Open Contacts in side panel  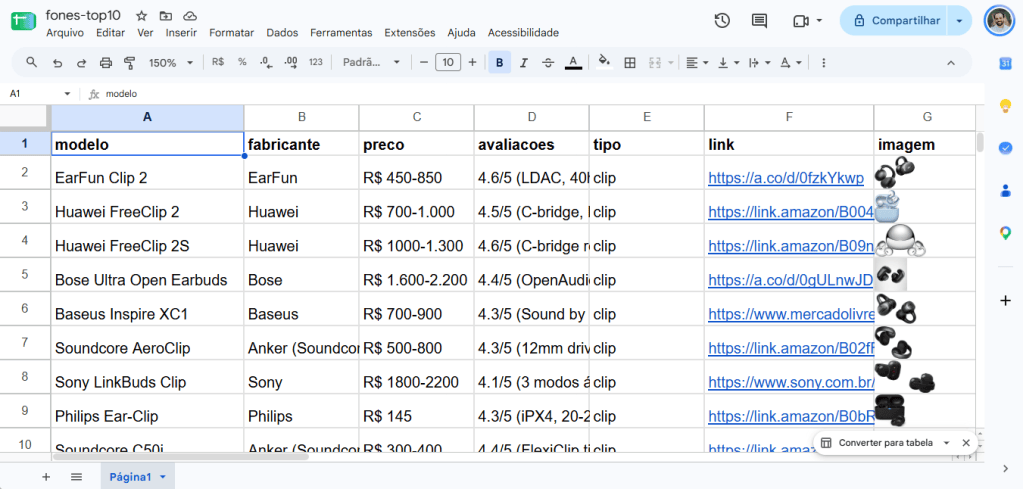1005,190
